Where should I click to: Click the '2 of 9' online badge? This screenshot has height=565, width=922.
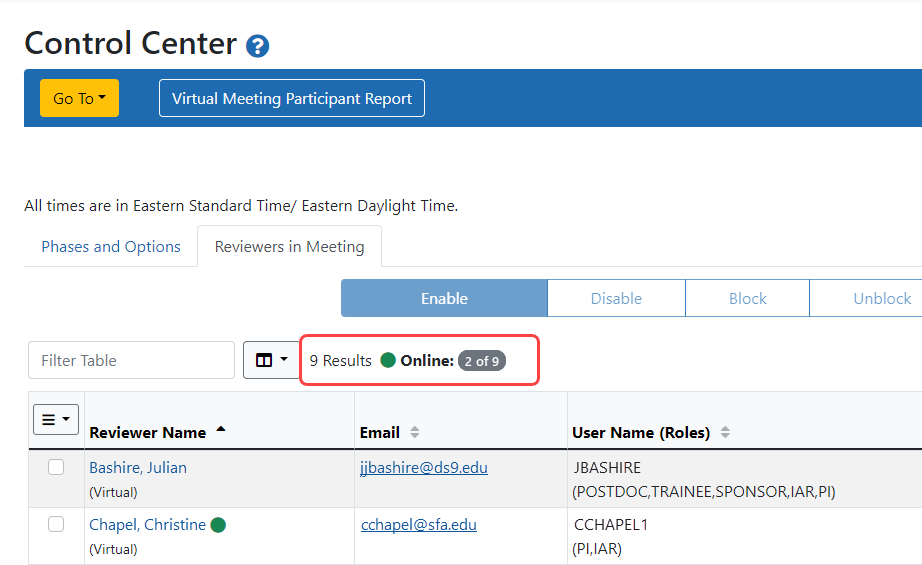click(482, 361)
